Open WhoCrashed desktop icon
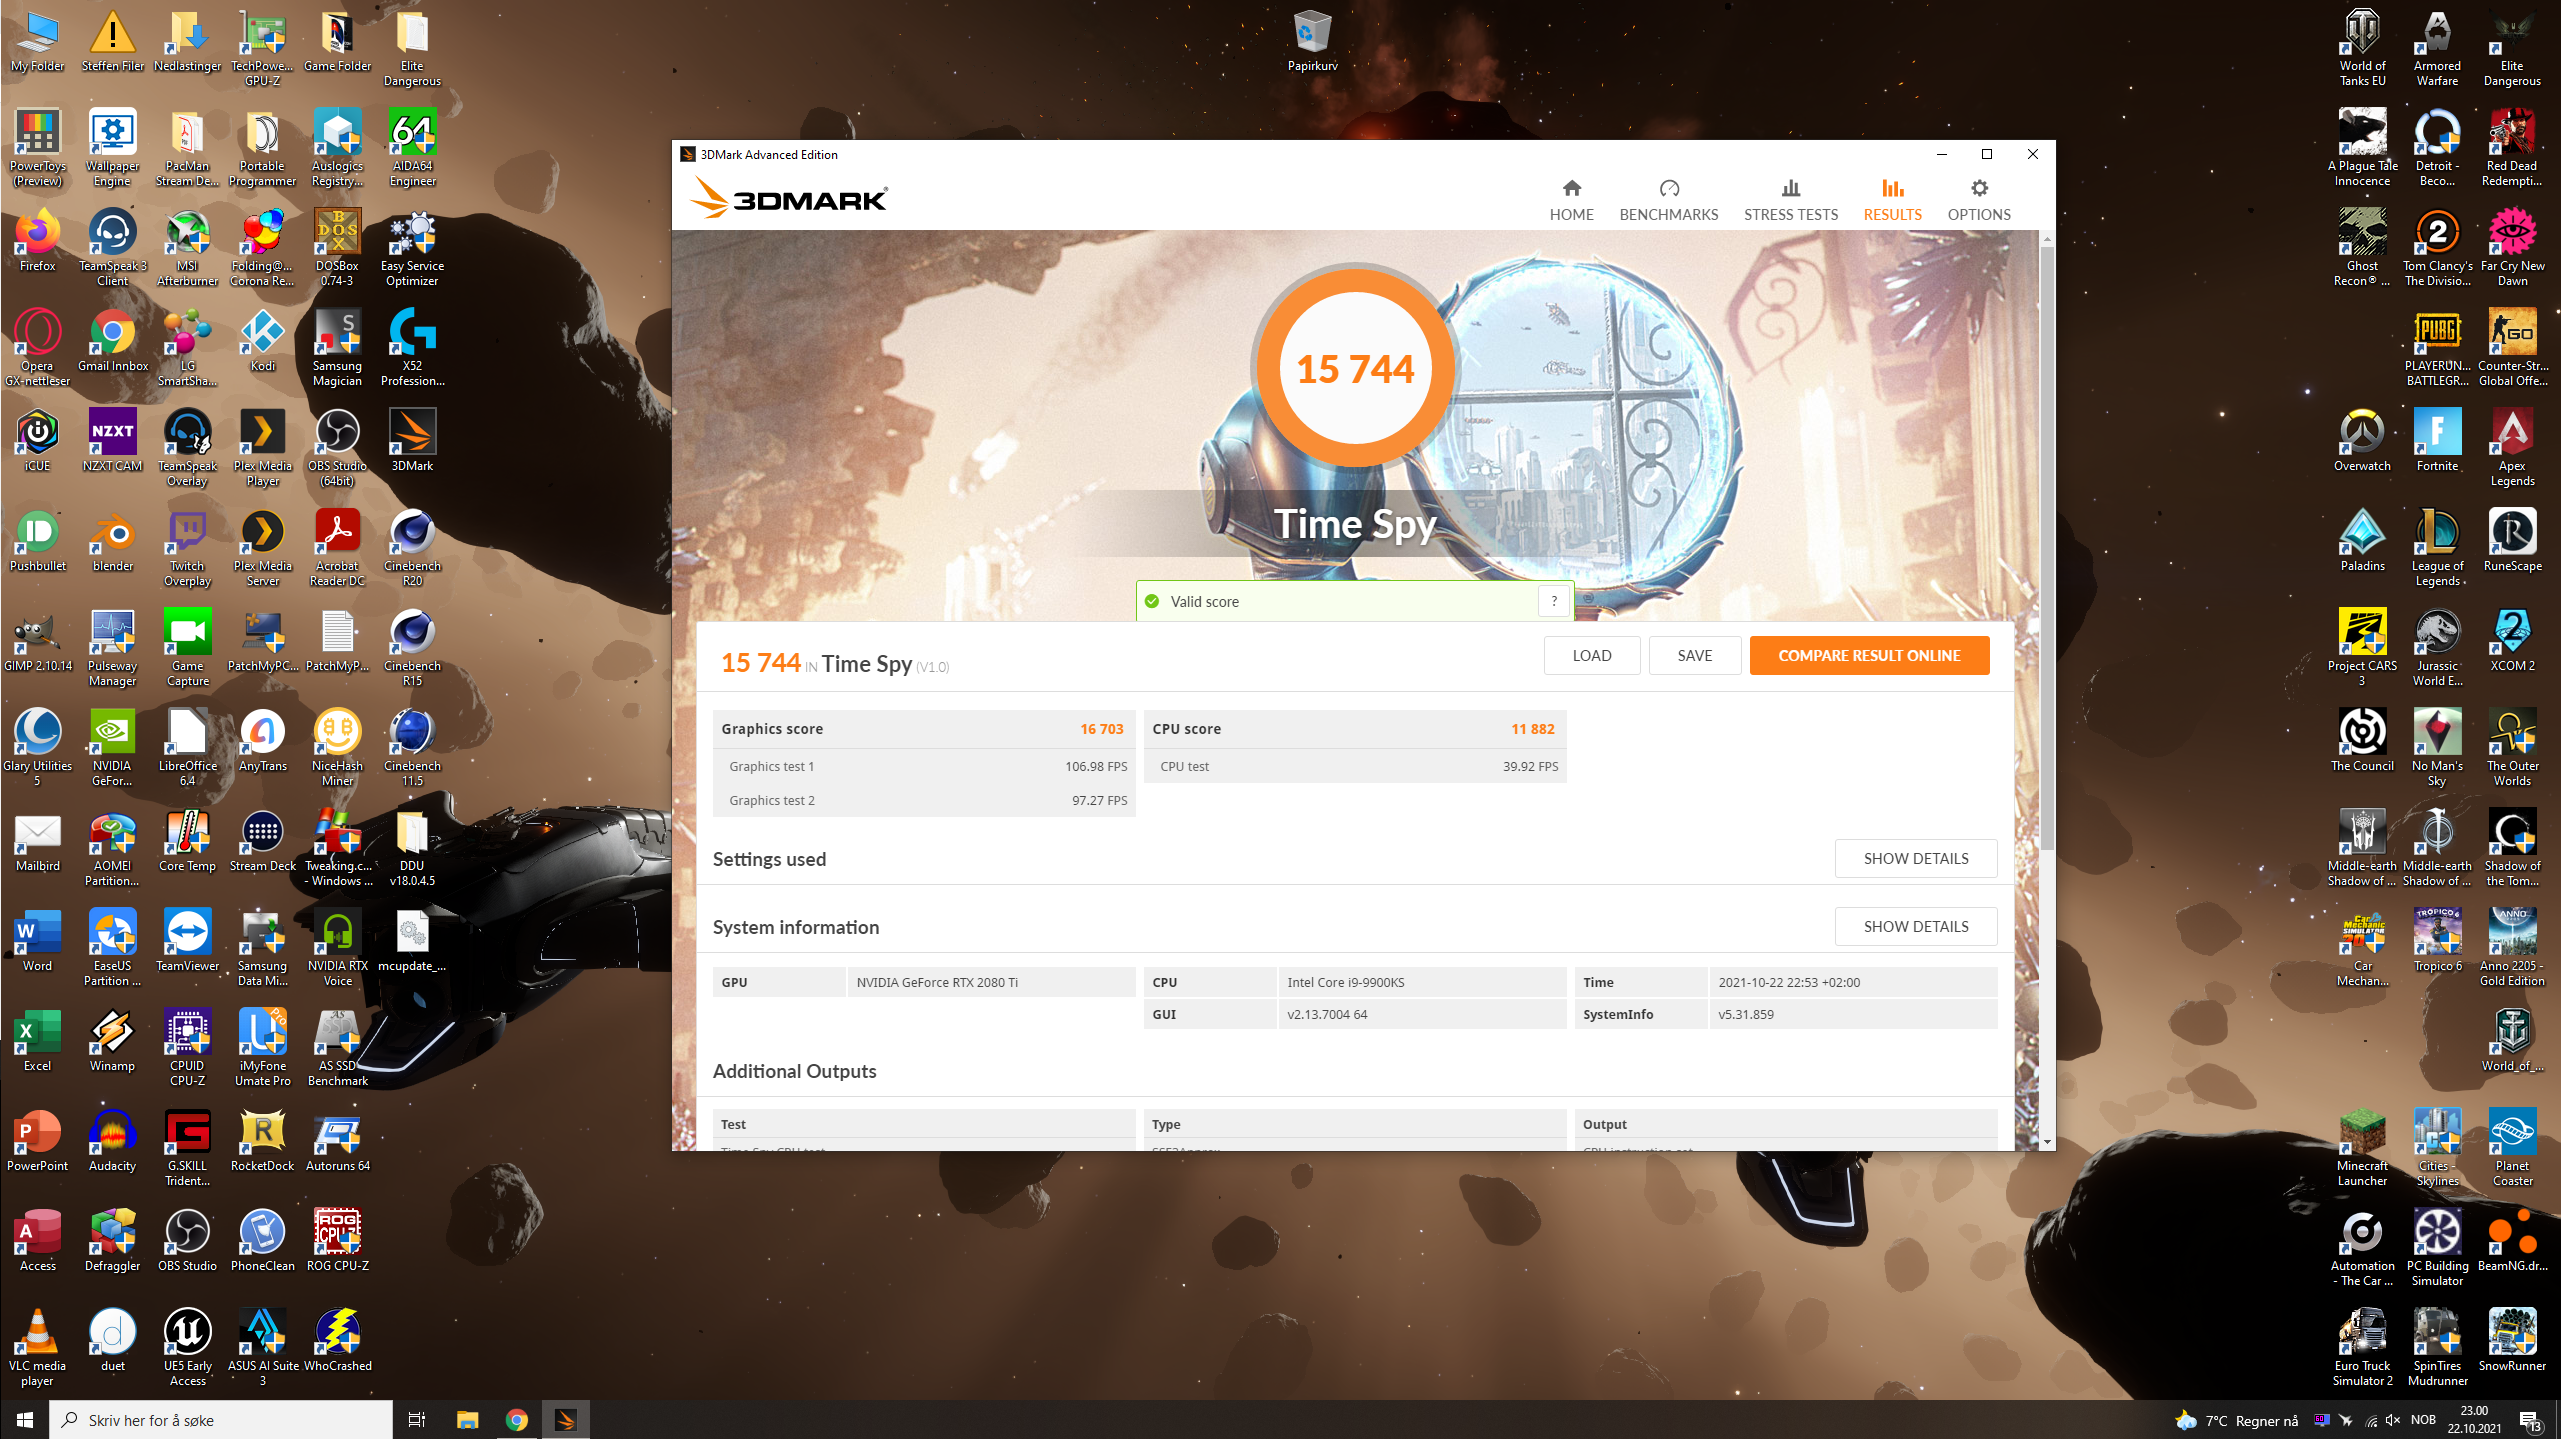Screen dimensions: 2561x1439 tap(337, 1342)
